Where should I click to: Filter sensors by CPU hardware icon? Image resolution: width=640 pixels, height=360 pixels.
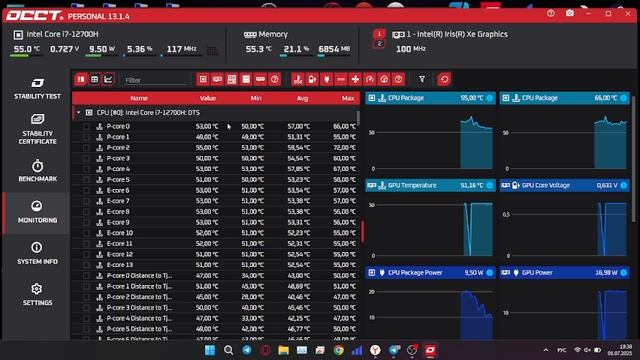203,80
